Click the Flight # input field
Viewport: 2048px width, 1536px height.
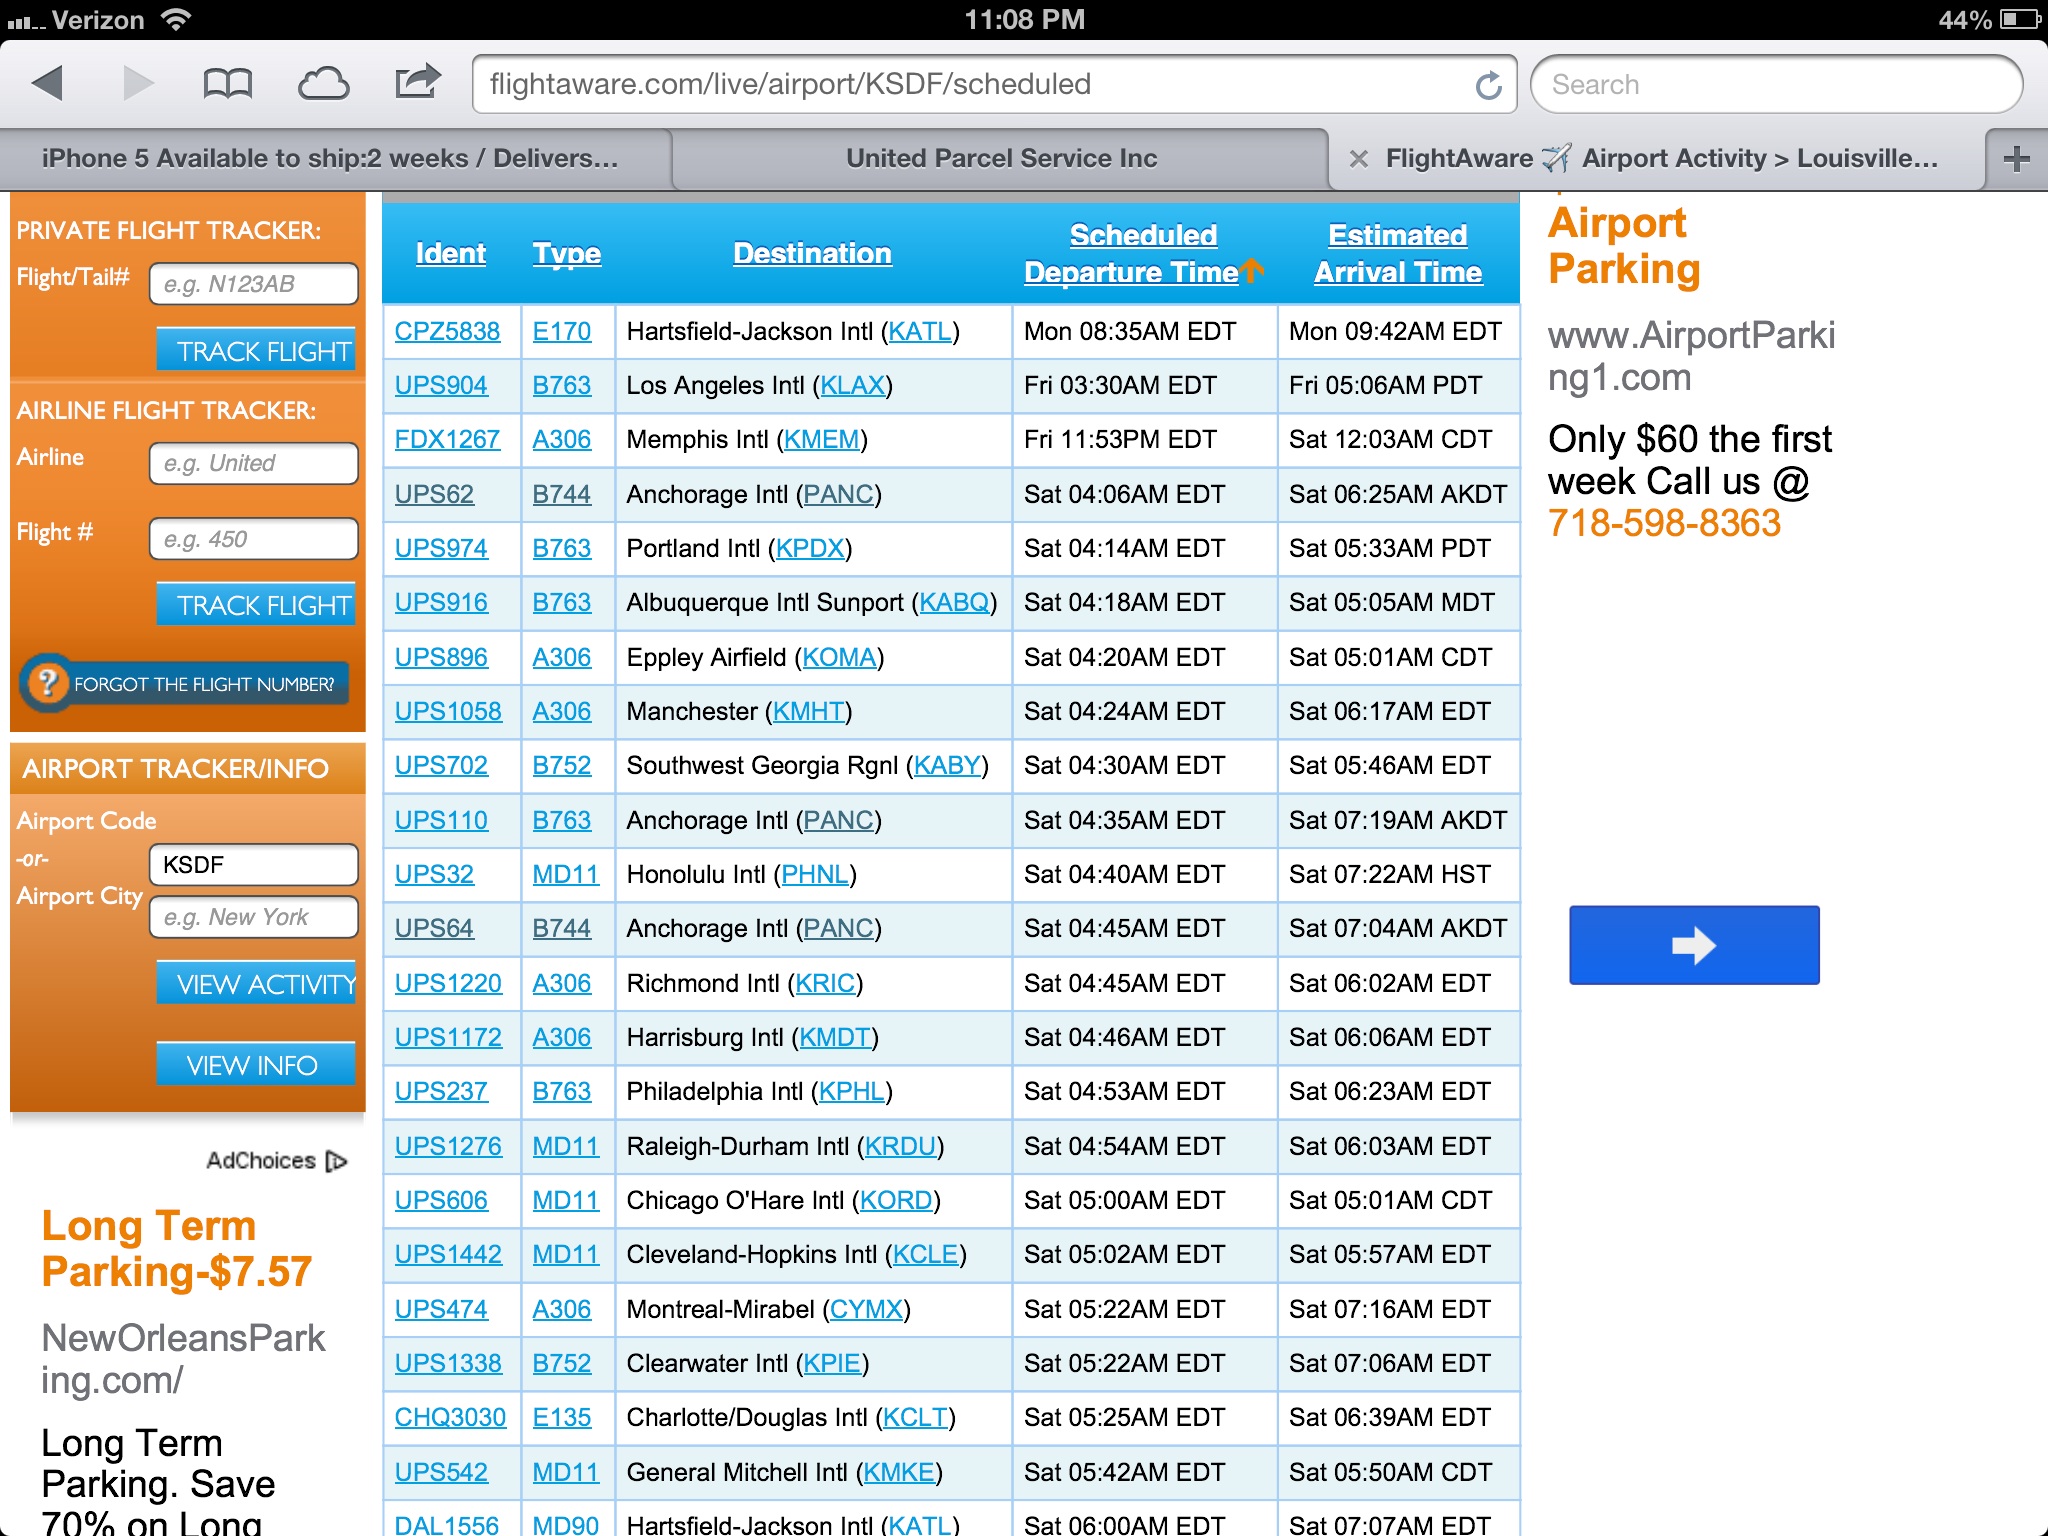[254, 539]
